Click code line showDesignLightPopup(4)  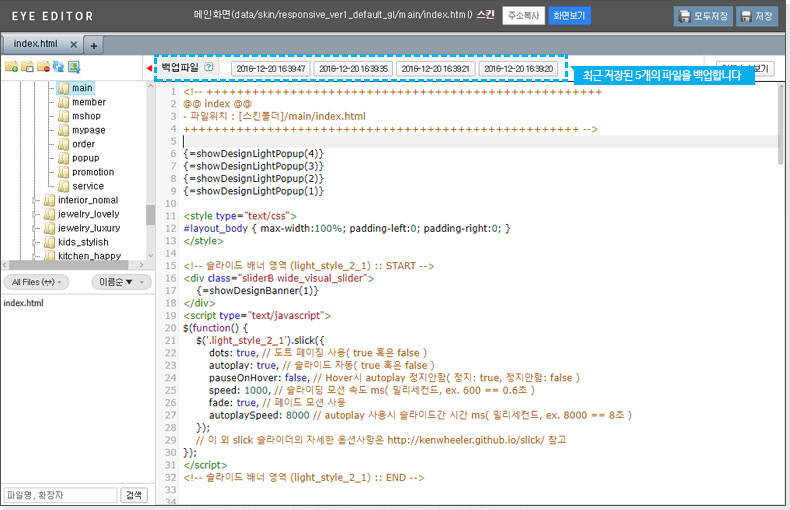point(253,154)
